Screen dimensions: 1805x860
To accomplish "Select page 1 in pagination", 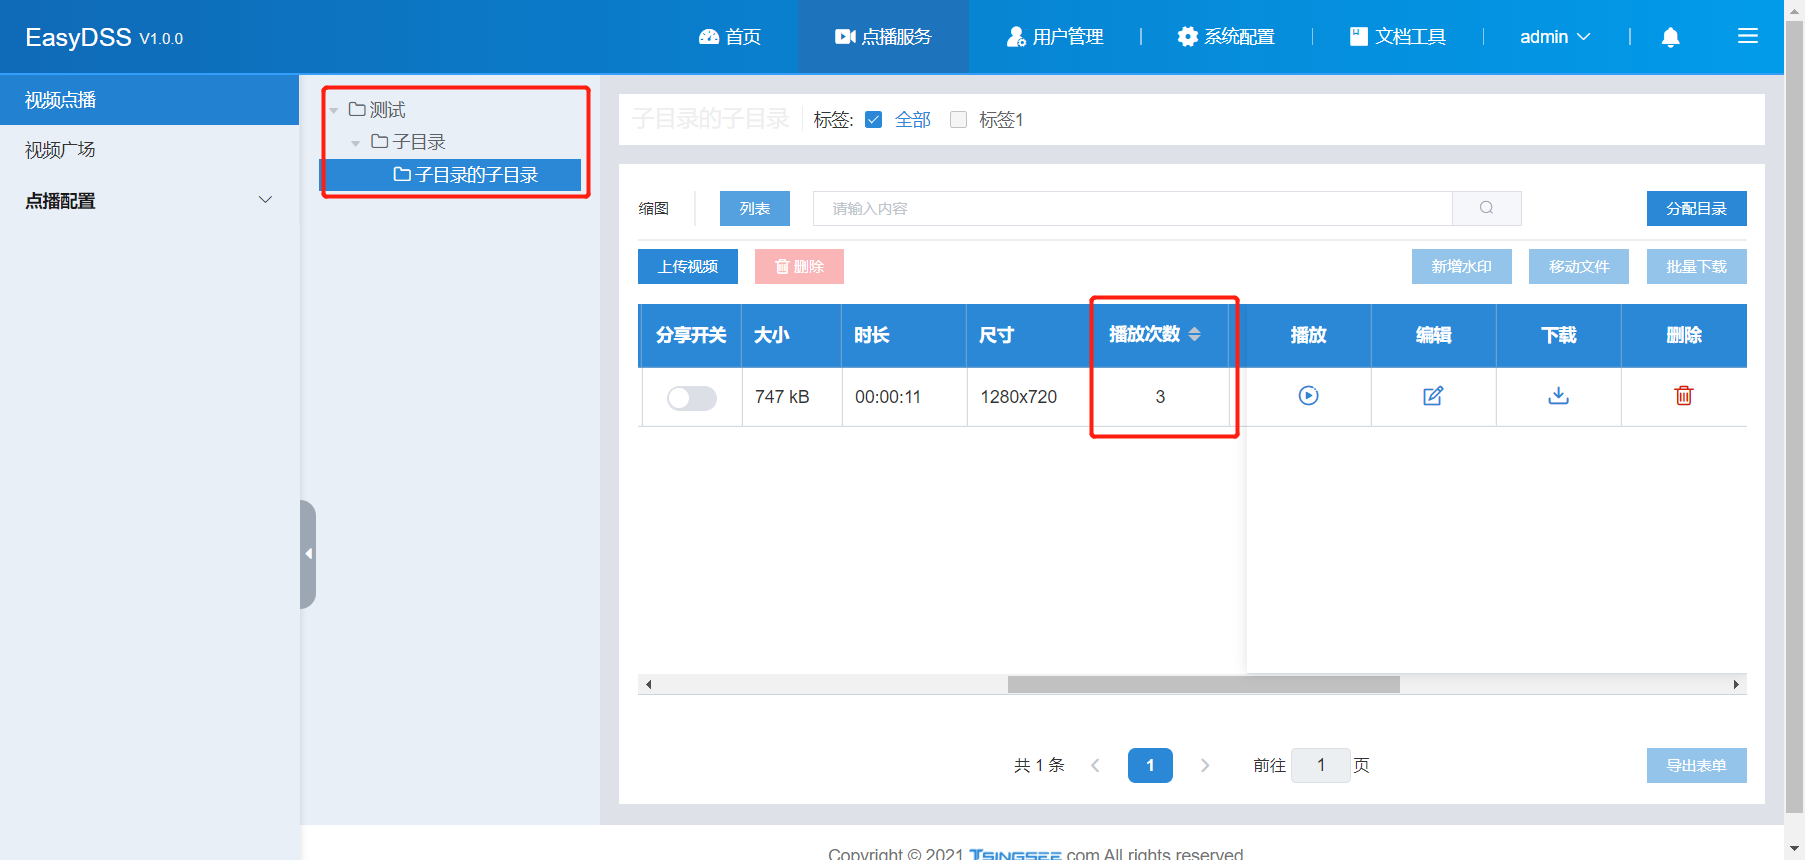I will (x=1150, y=765).
